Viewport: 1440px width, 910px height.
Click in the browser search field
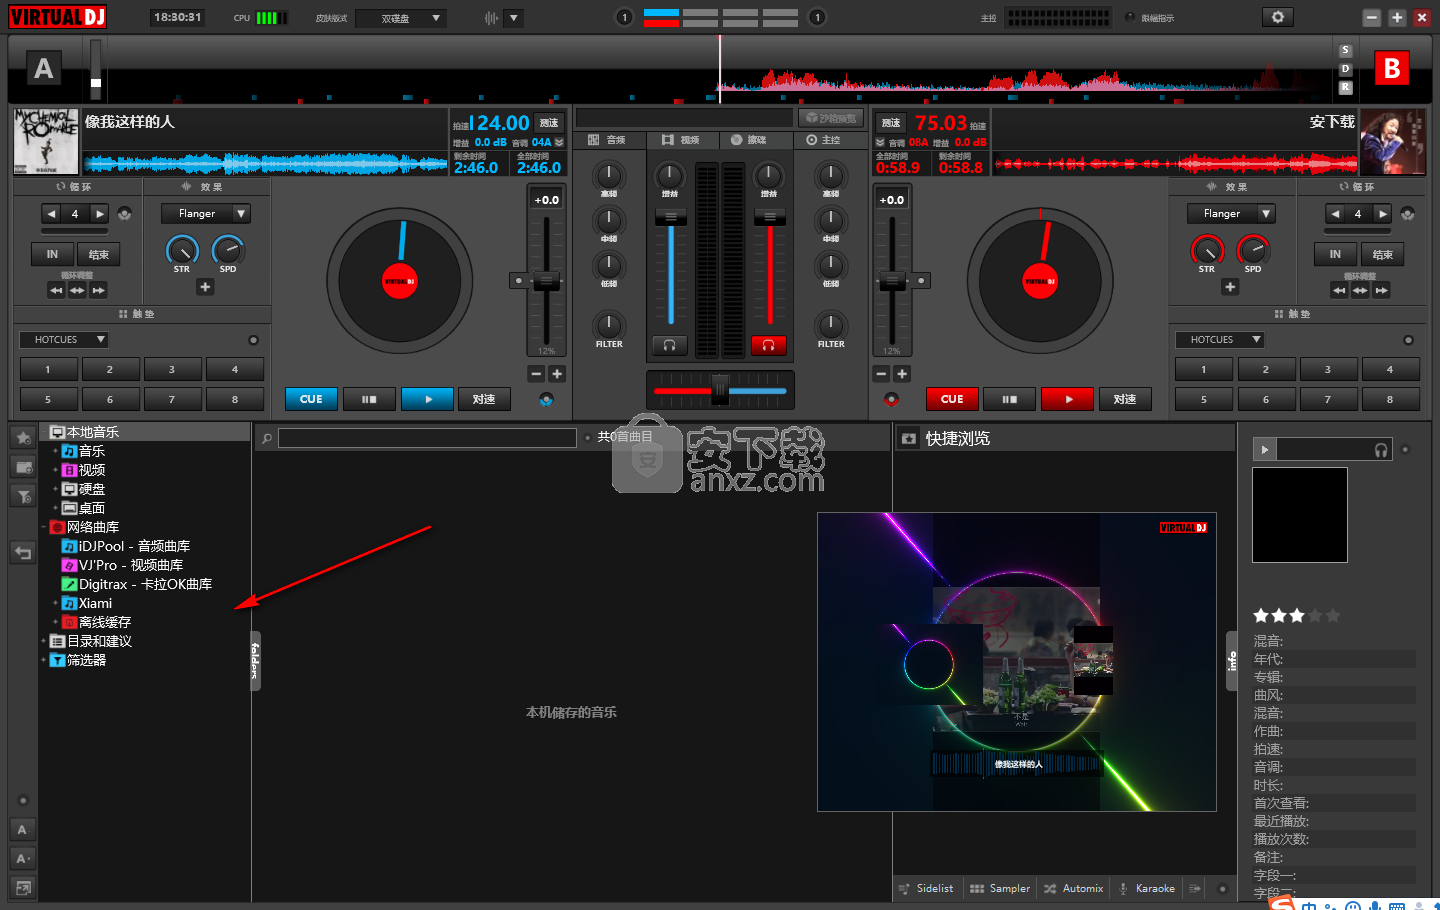[427, 438]
